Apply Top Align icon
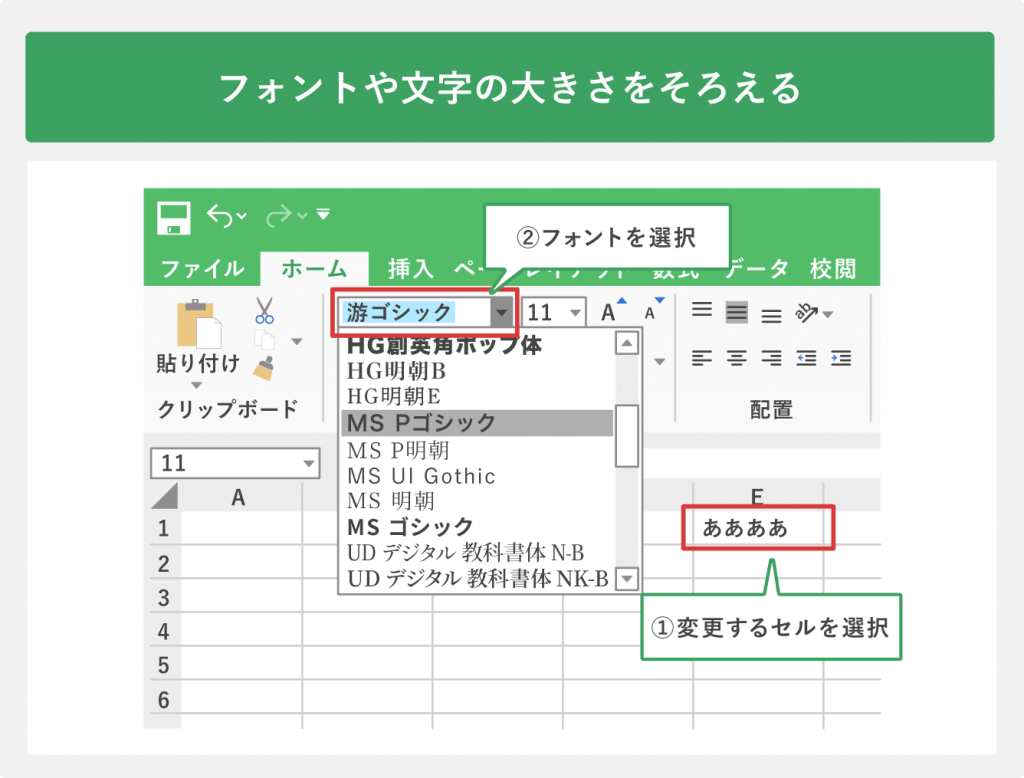 tap(702, 310)
